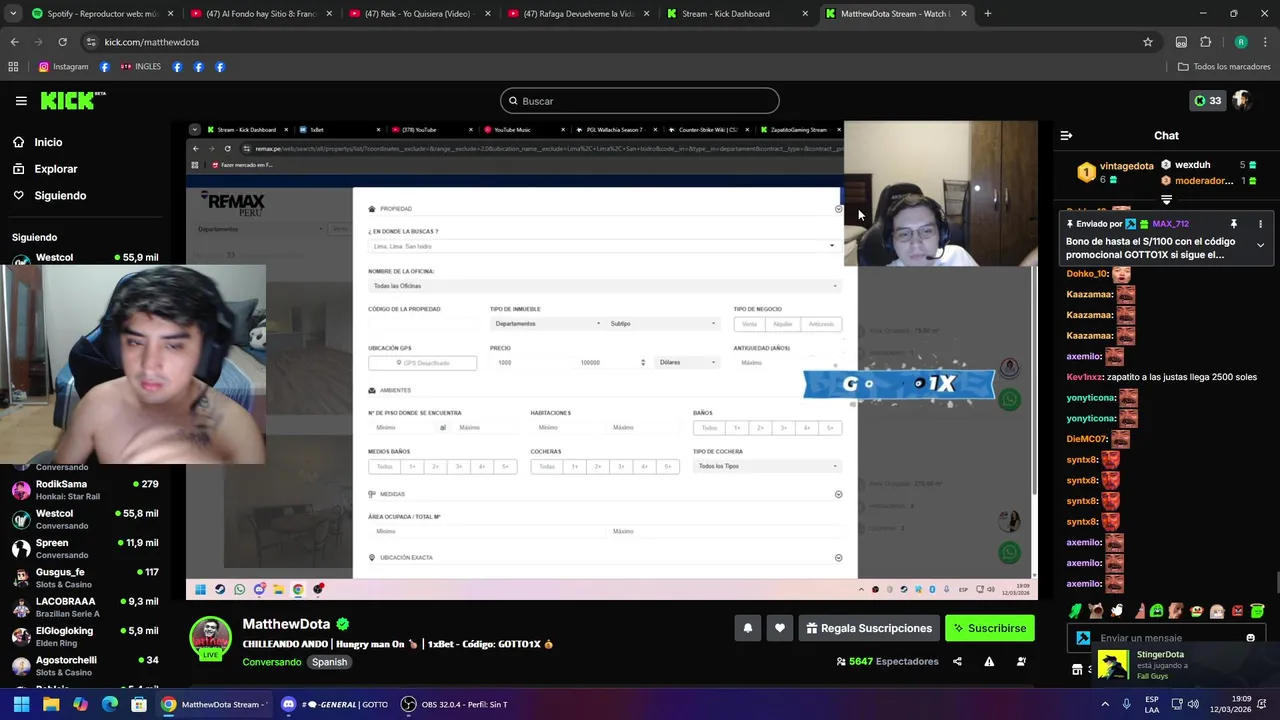Unpin the pinned chat message

(1233, 224)
